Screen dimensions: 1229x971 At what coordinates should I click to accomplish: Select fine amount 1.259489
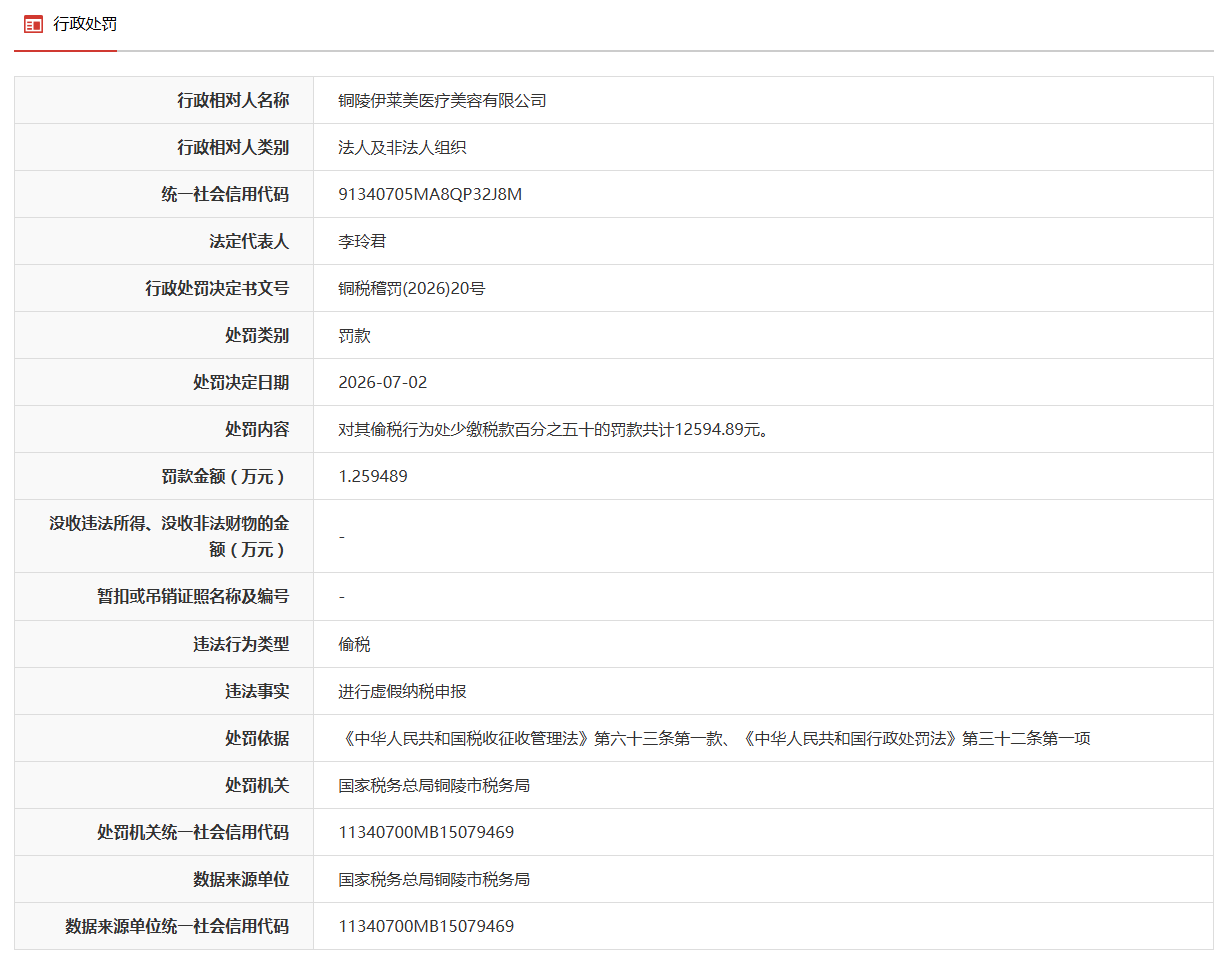pos(373,476)
